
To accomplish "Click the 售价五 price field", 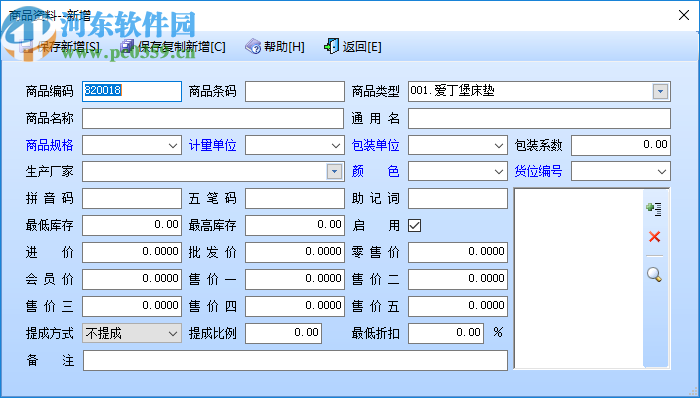I will tap(458, 307).
